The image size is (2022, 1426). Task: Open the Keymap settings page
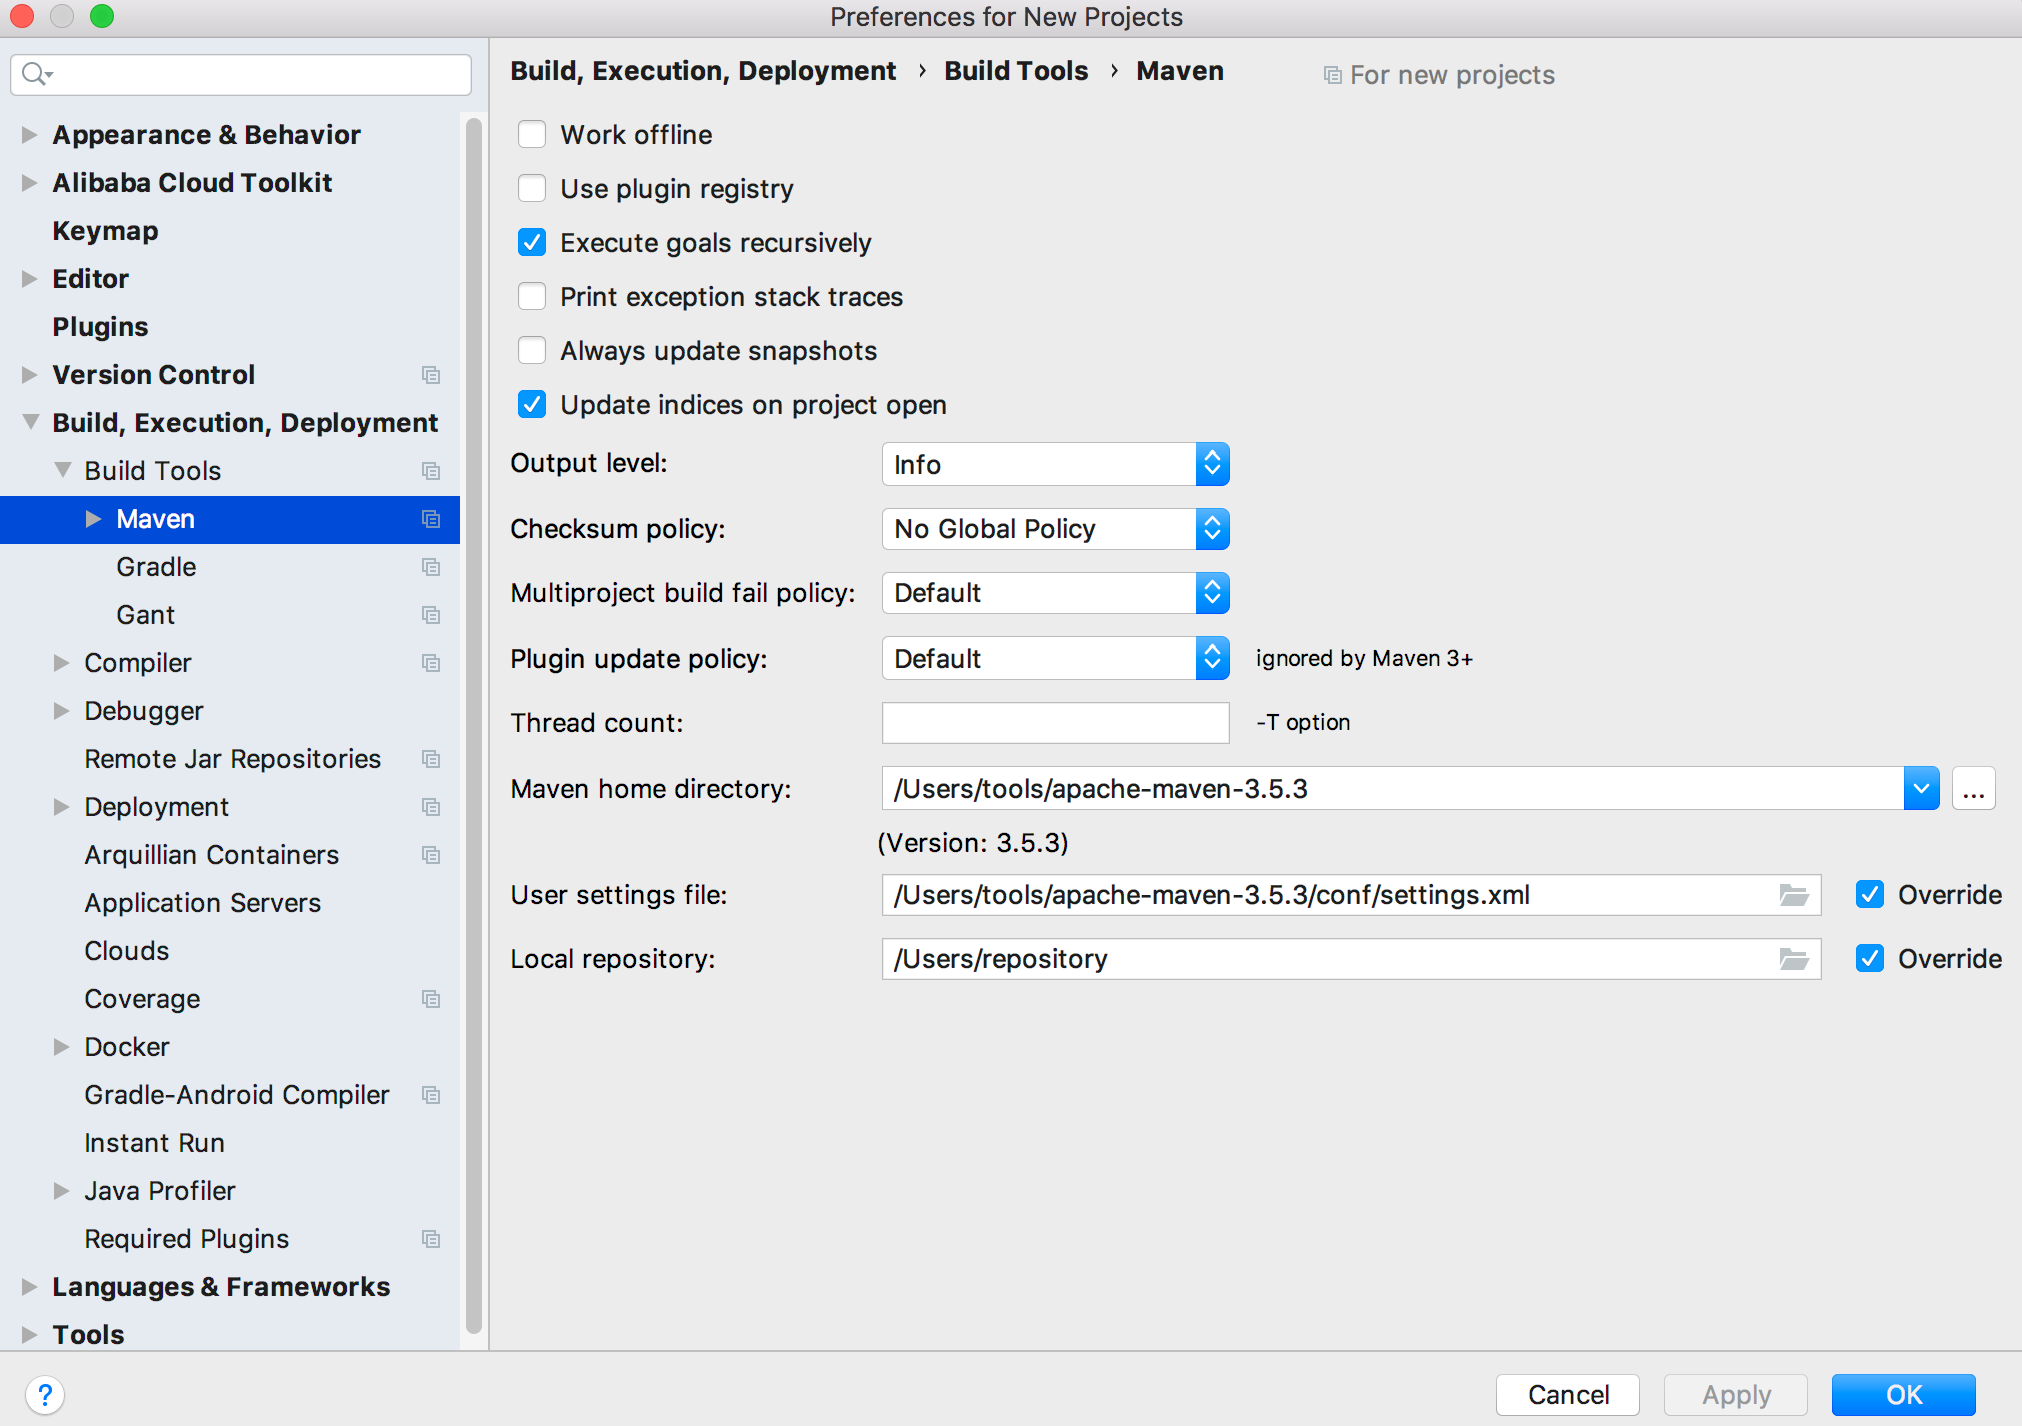[x=105, y=231]
